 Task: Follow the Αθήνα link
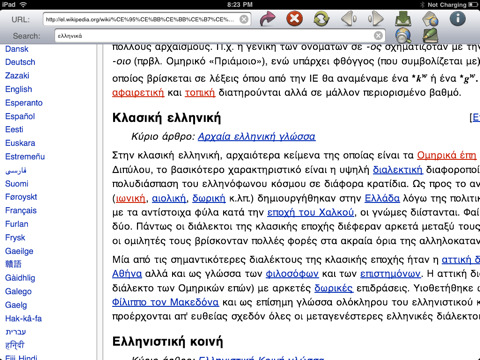tap(127, 274)
